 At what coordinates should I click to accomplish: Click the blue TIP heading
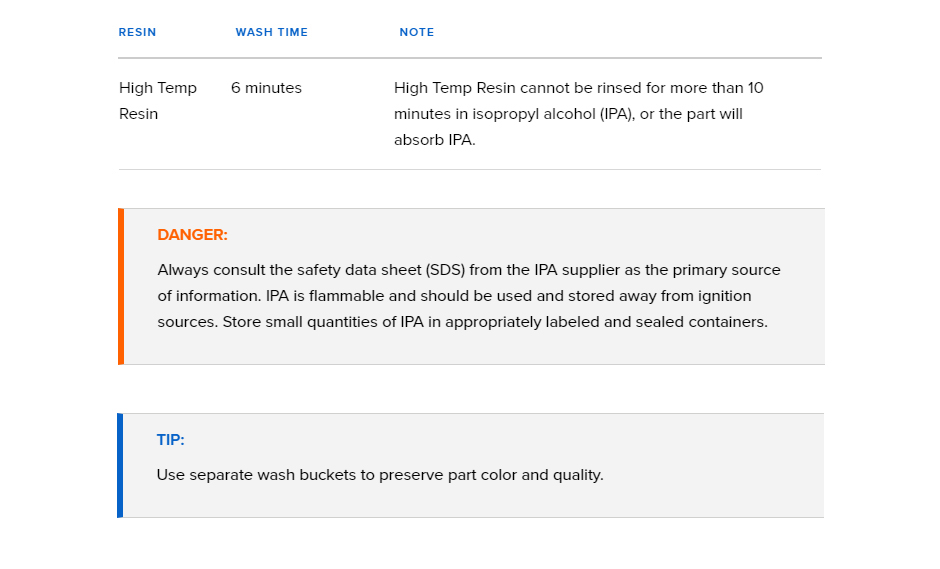tap(170, 439)
